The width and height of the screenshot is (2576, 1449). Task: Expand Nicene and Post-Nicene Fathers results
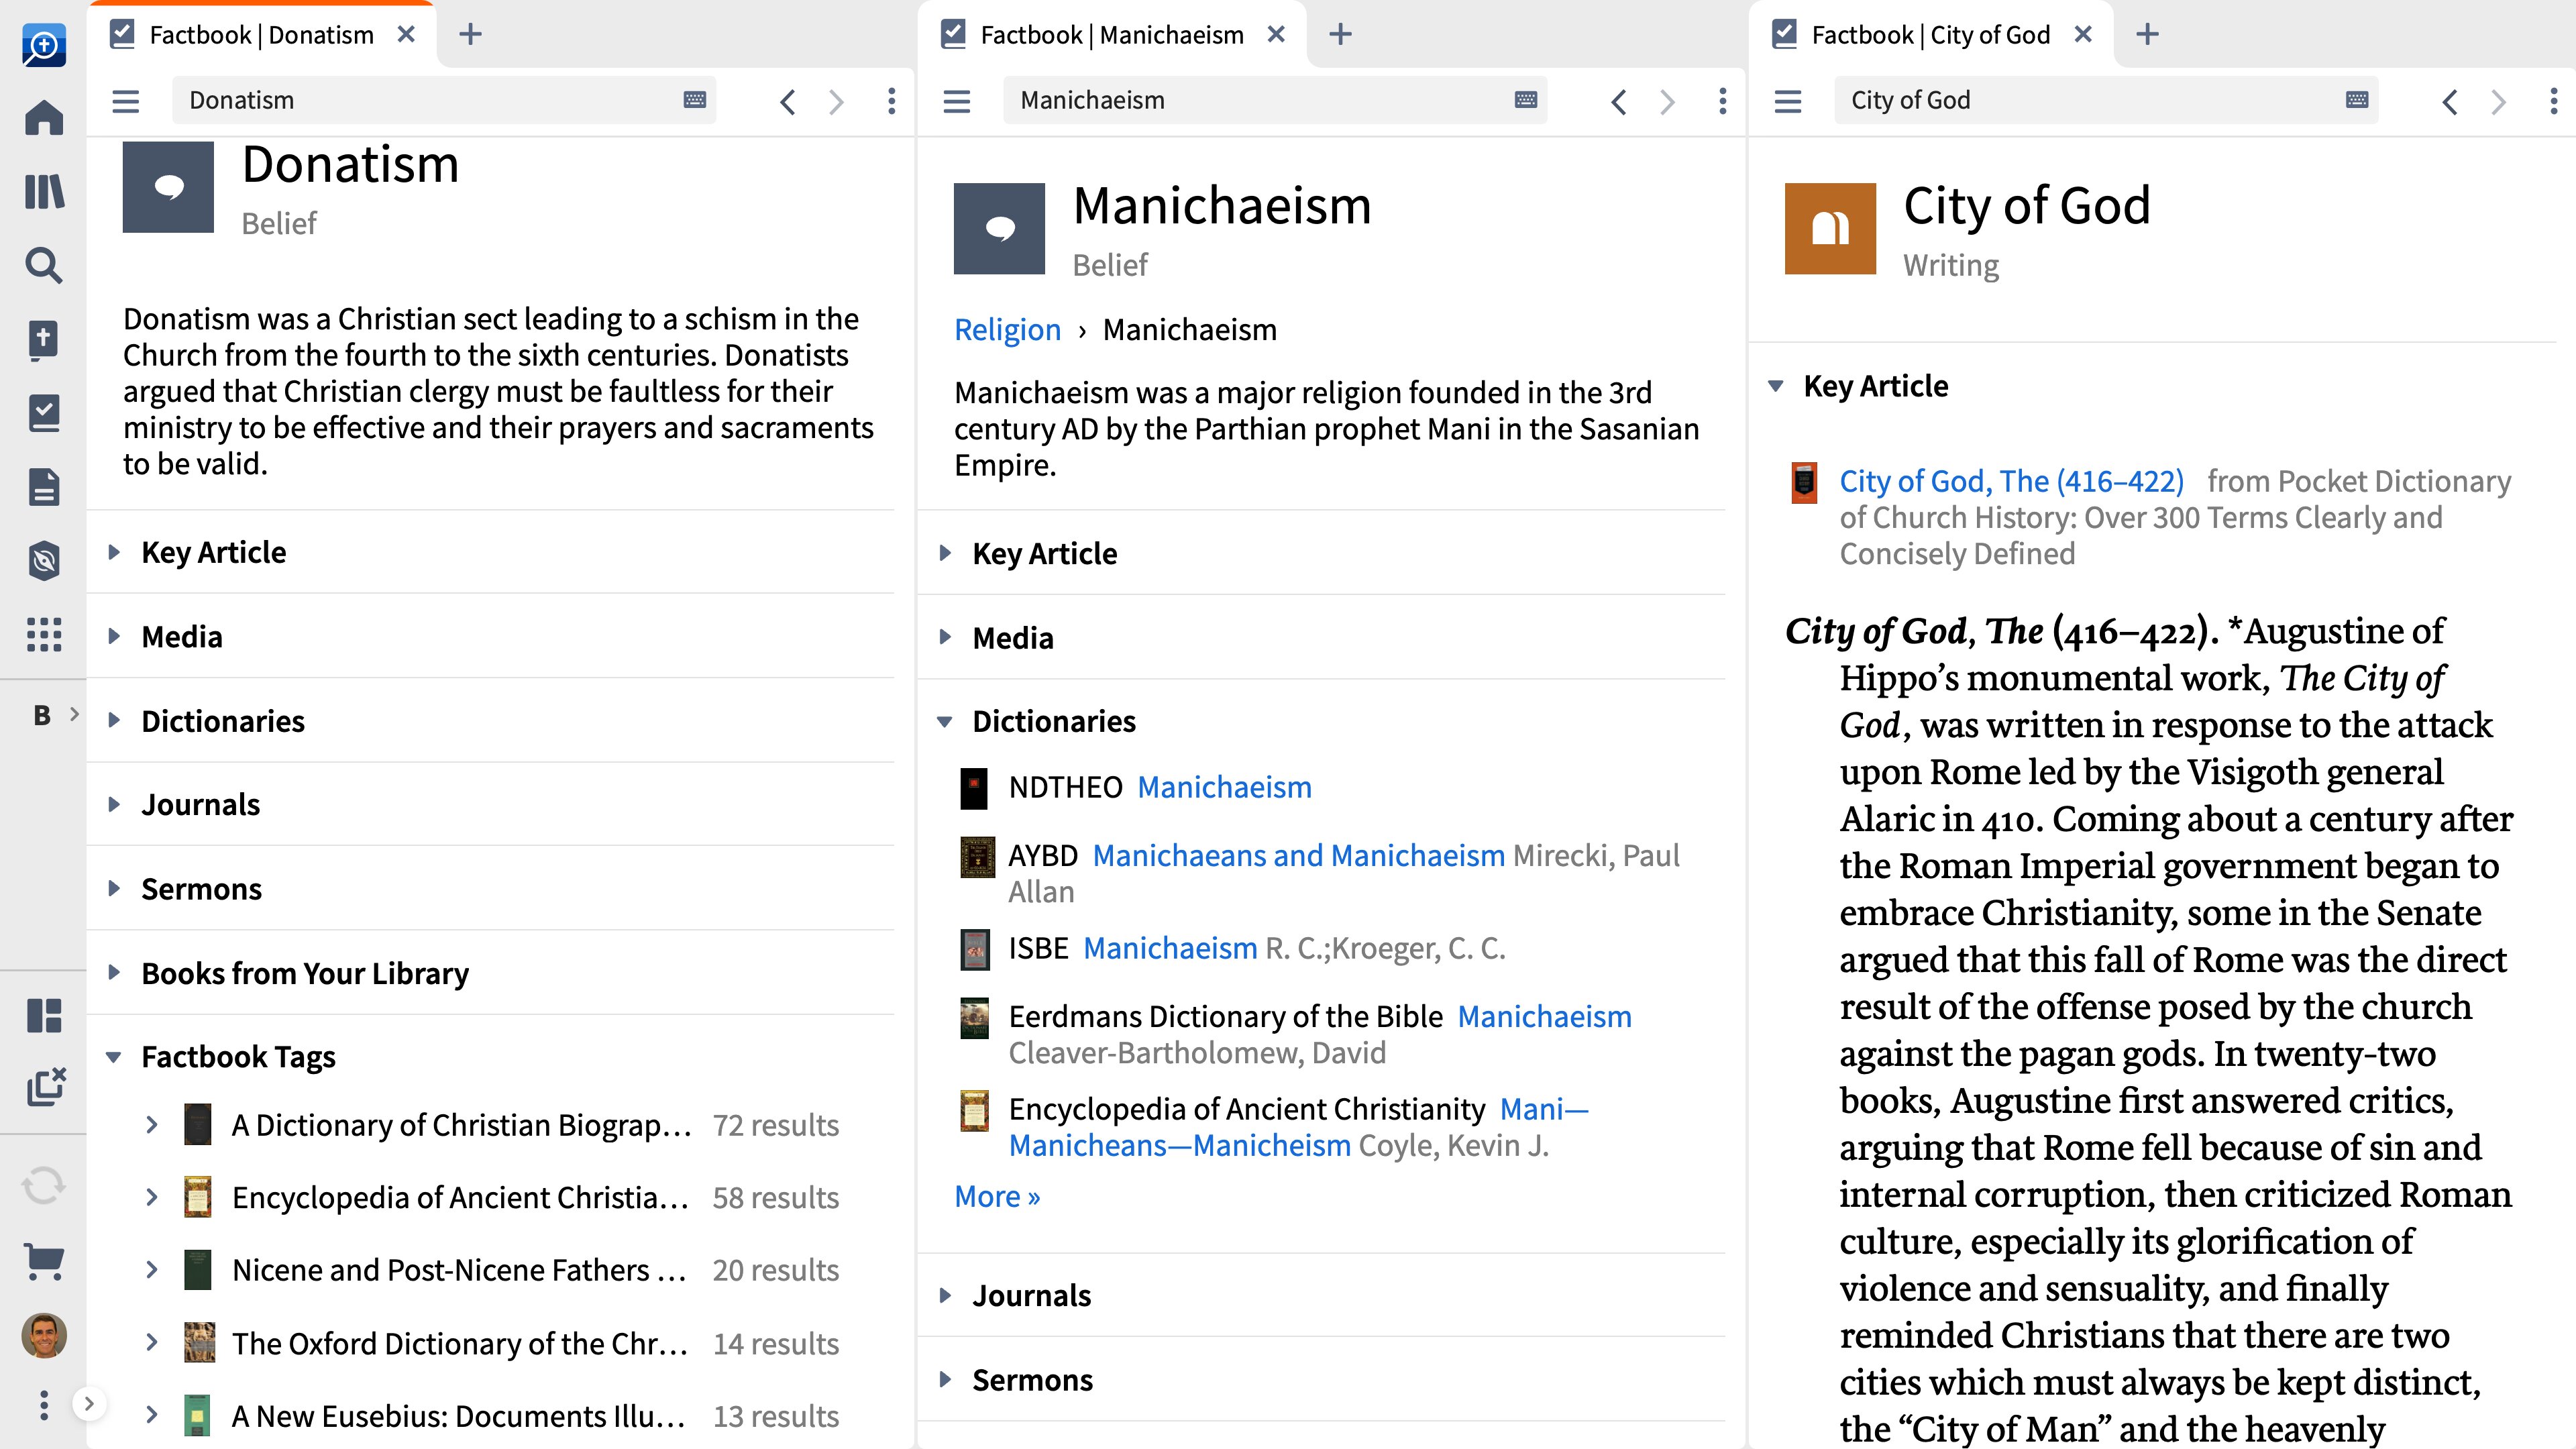(152, 1270)
